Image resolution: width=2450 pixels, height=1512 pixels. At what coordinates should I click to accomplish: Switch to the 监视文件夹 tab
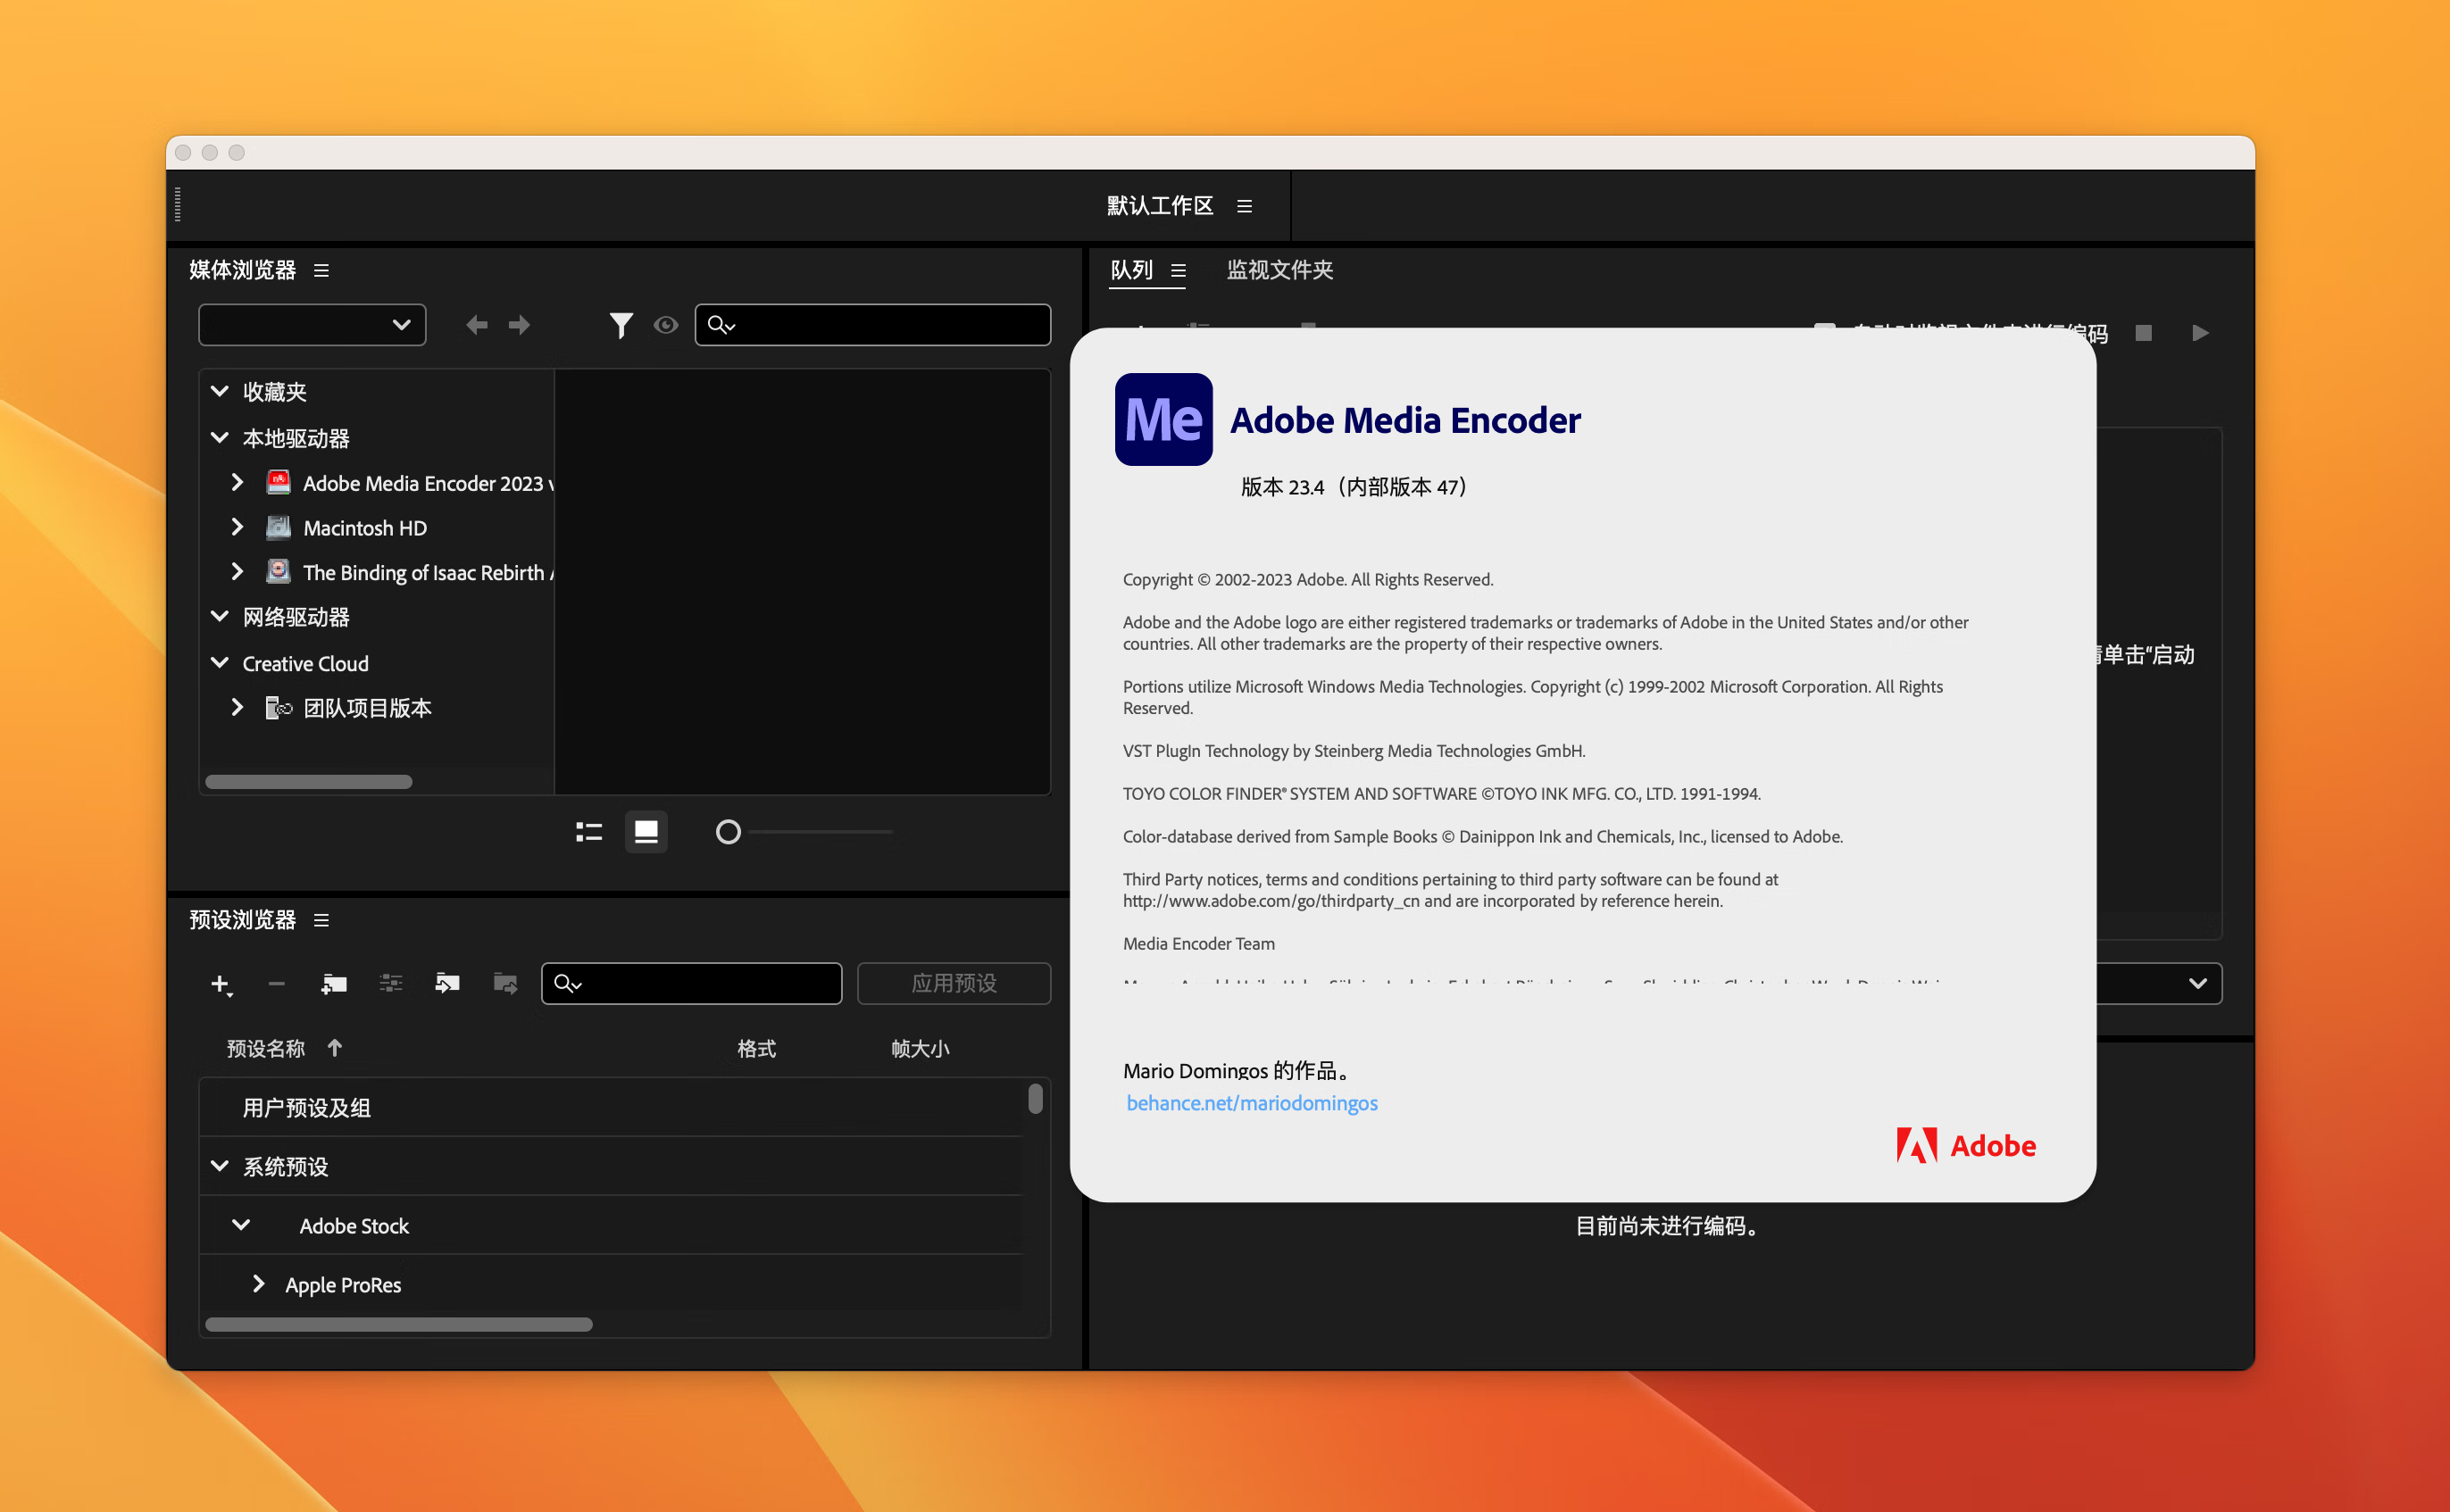pos(1279,270)
